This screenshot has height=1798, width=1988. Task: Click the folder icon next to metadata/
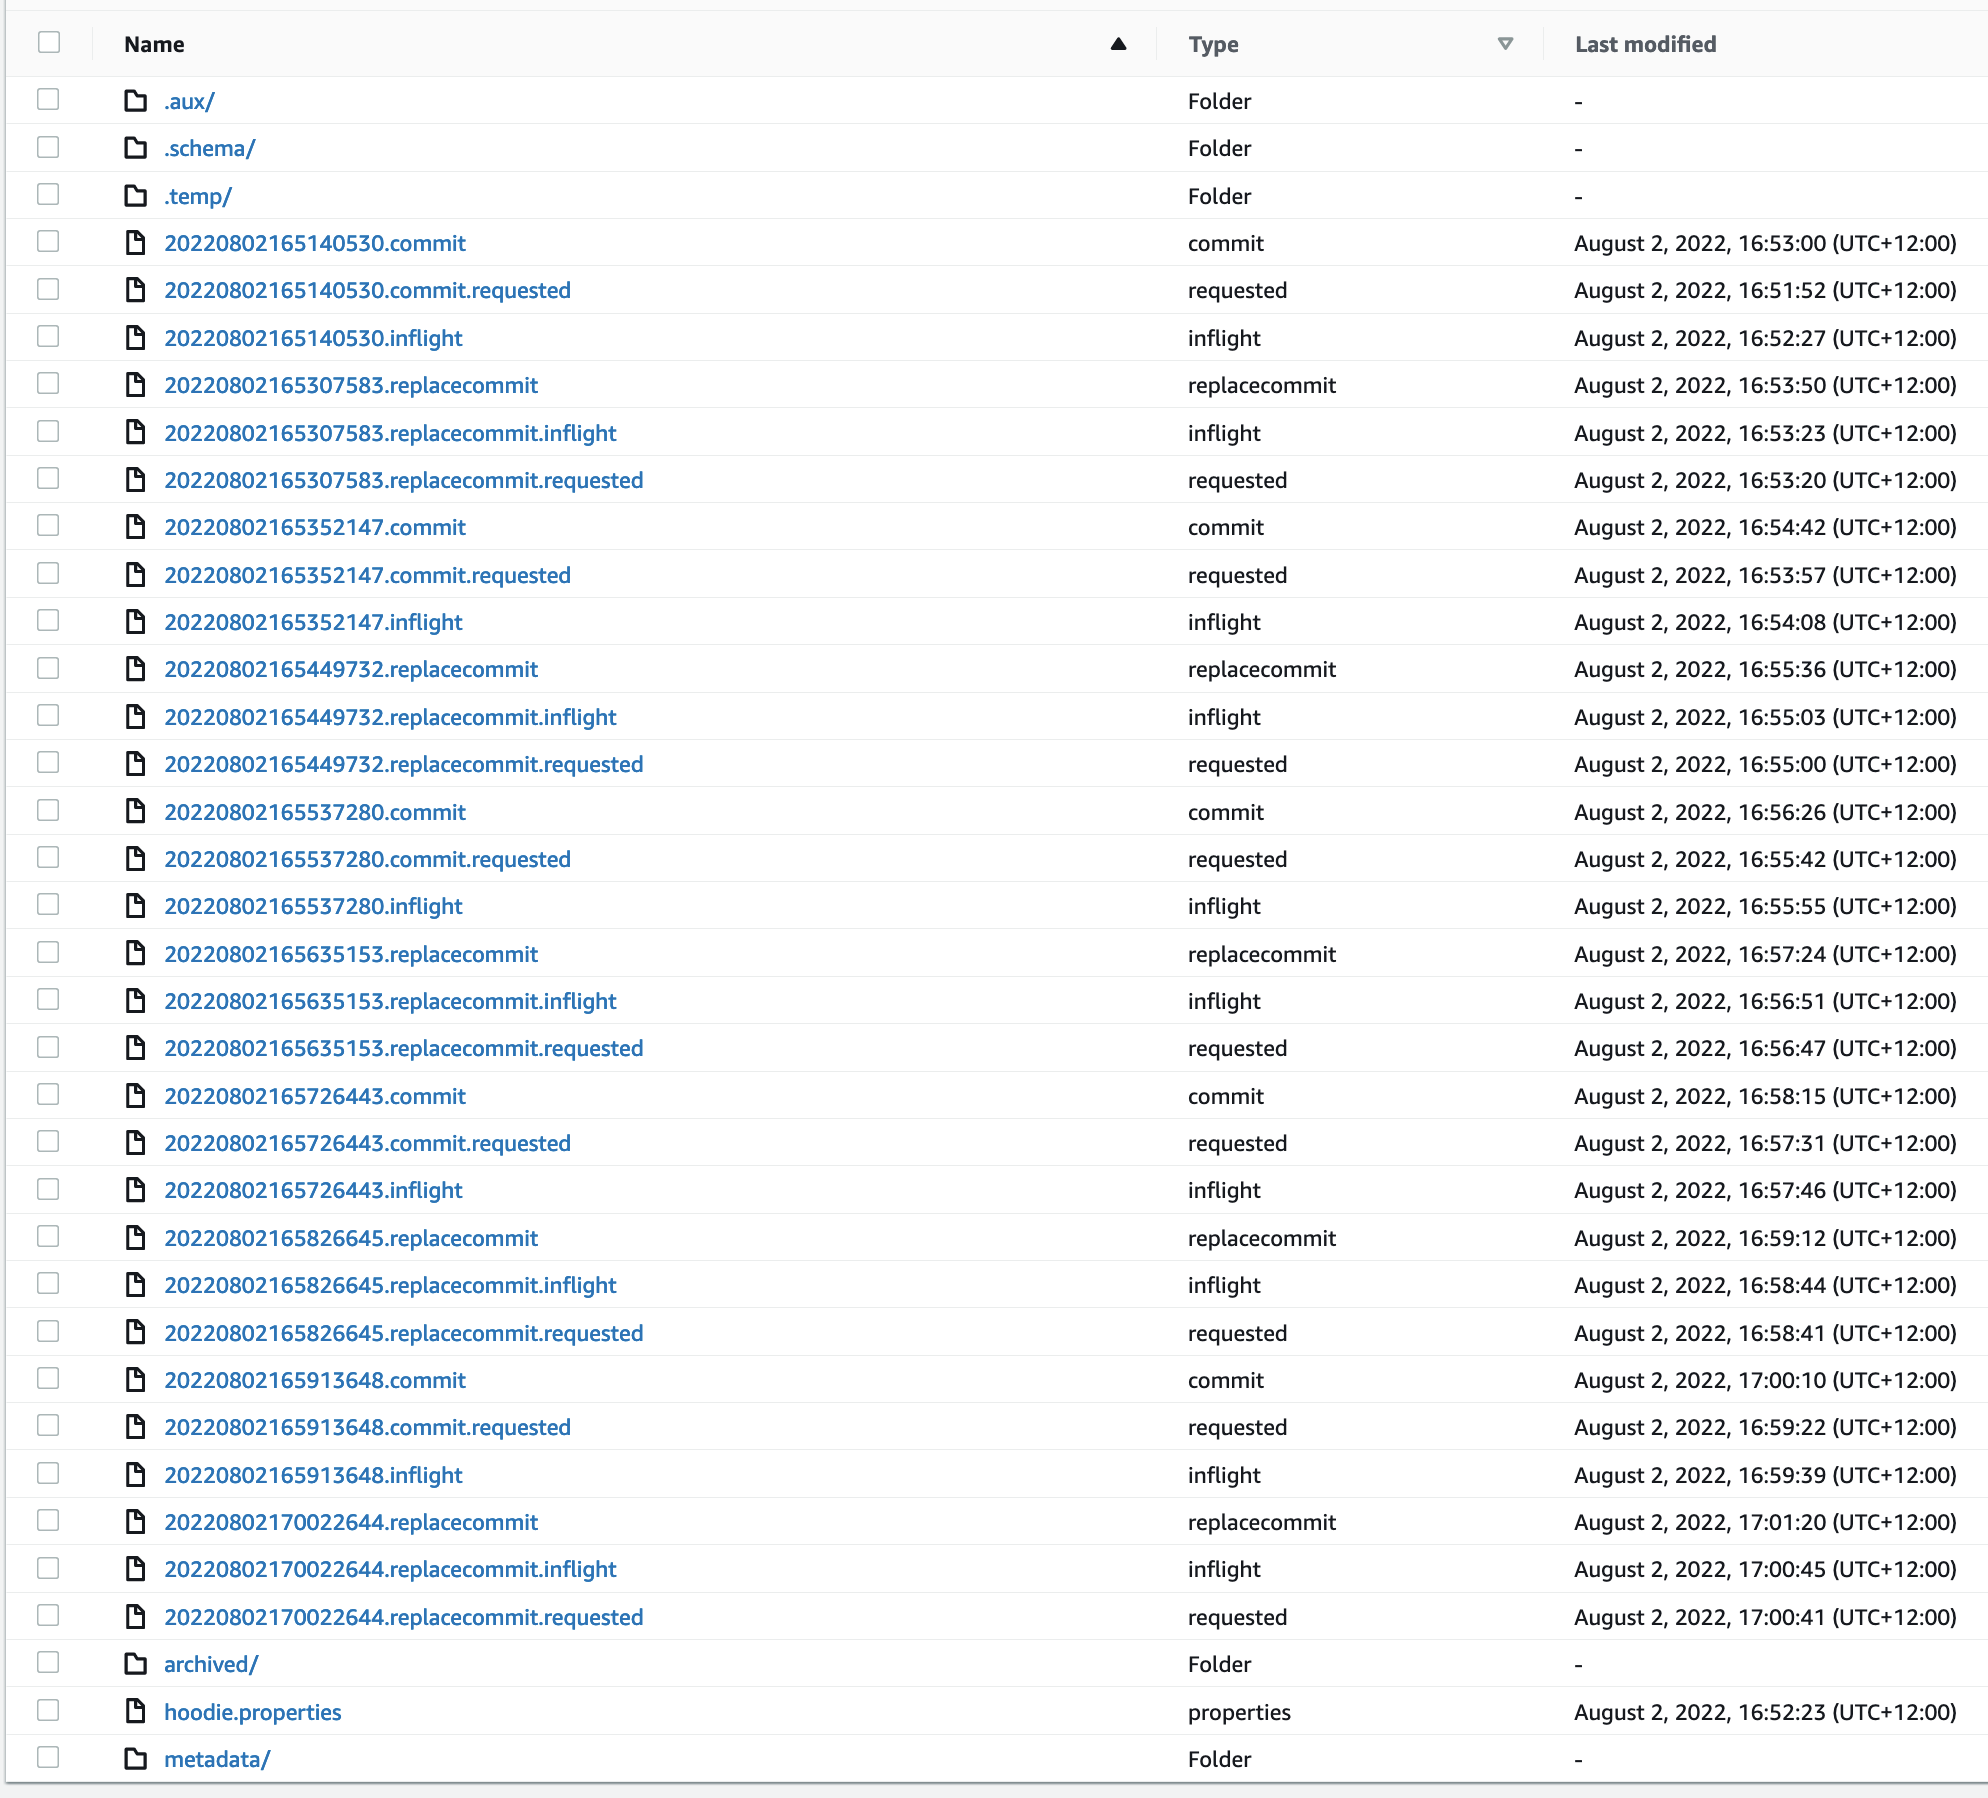135,1759
